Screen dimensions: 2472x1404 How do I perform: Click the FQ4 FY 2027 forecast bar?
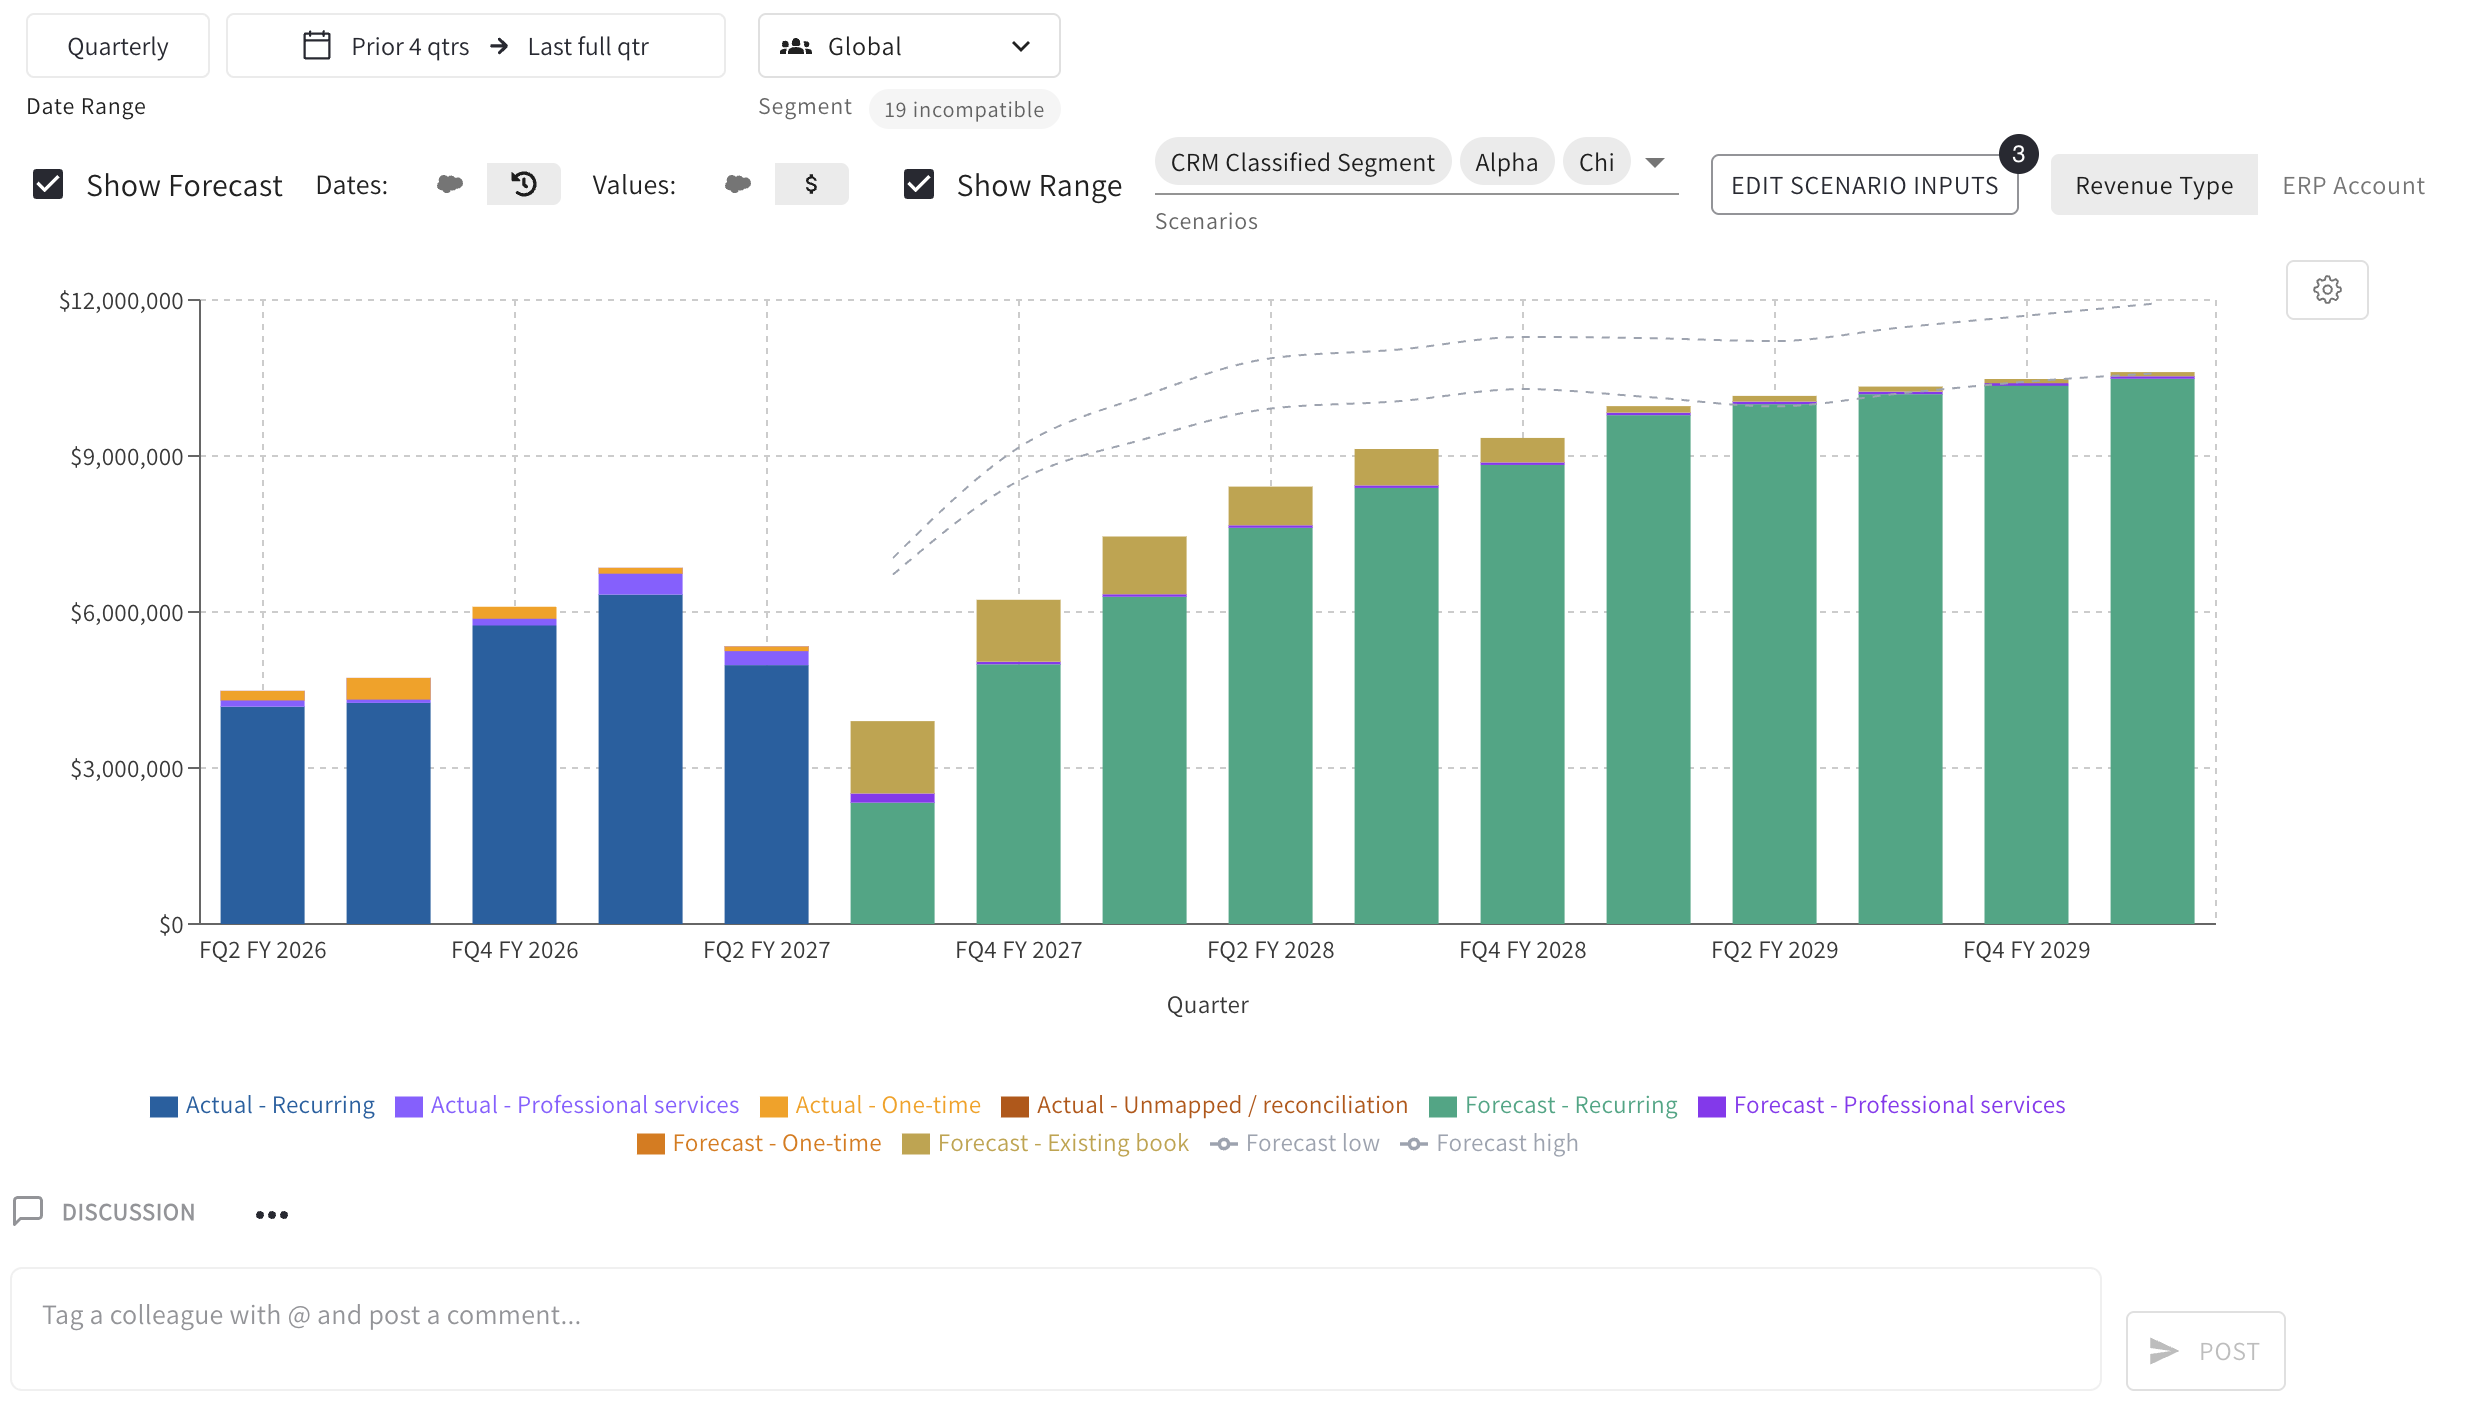(1018, 762)
